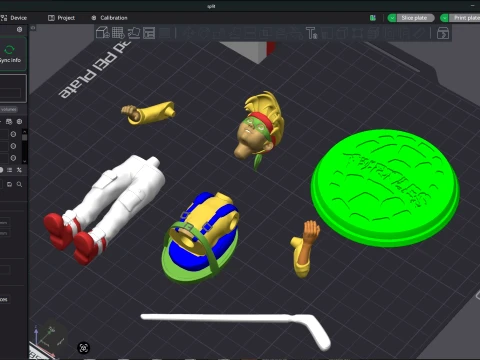Open the flushing volumes button

tap(9, 109)
